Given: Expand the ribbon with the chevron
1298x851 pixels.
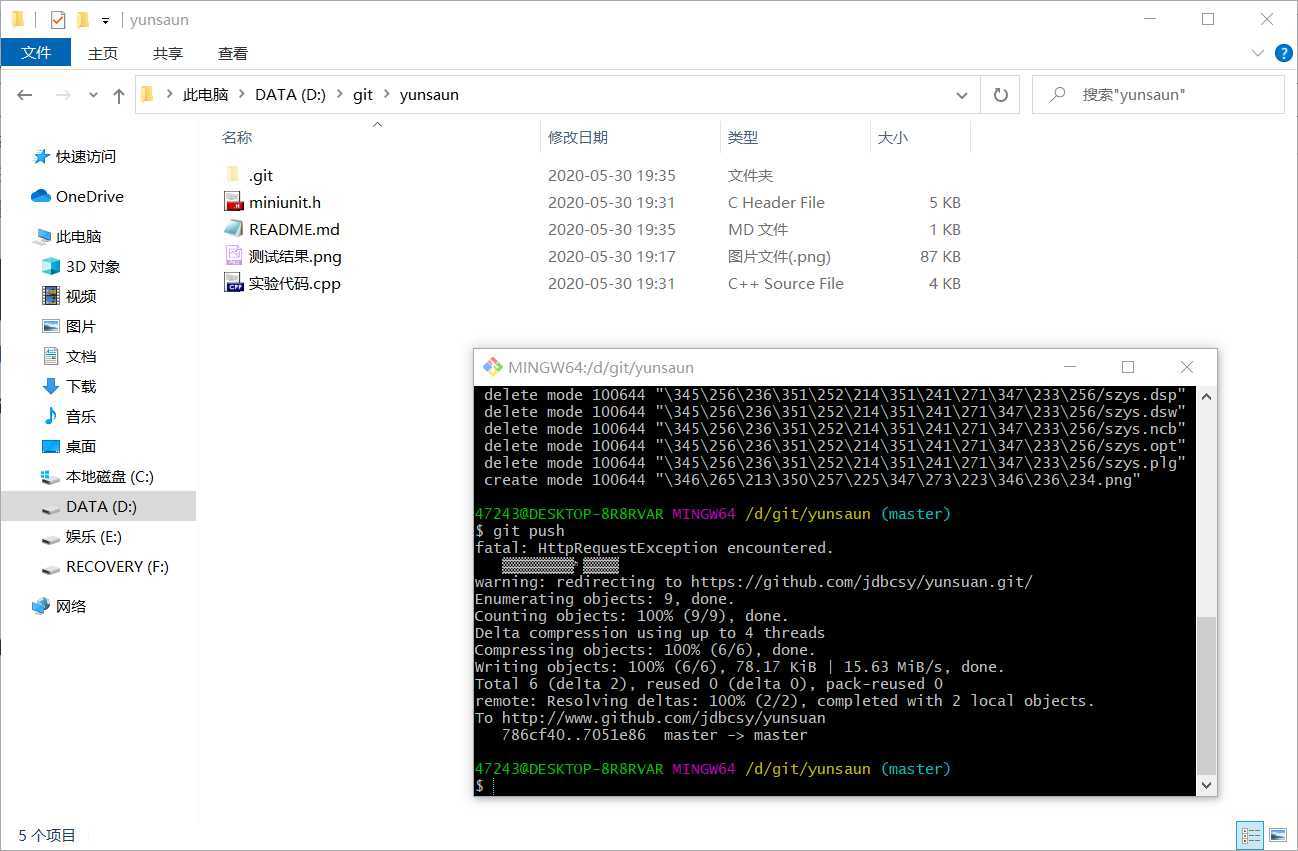Looking at the screenshot, I should (1258, 53).
